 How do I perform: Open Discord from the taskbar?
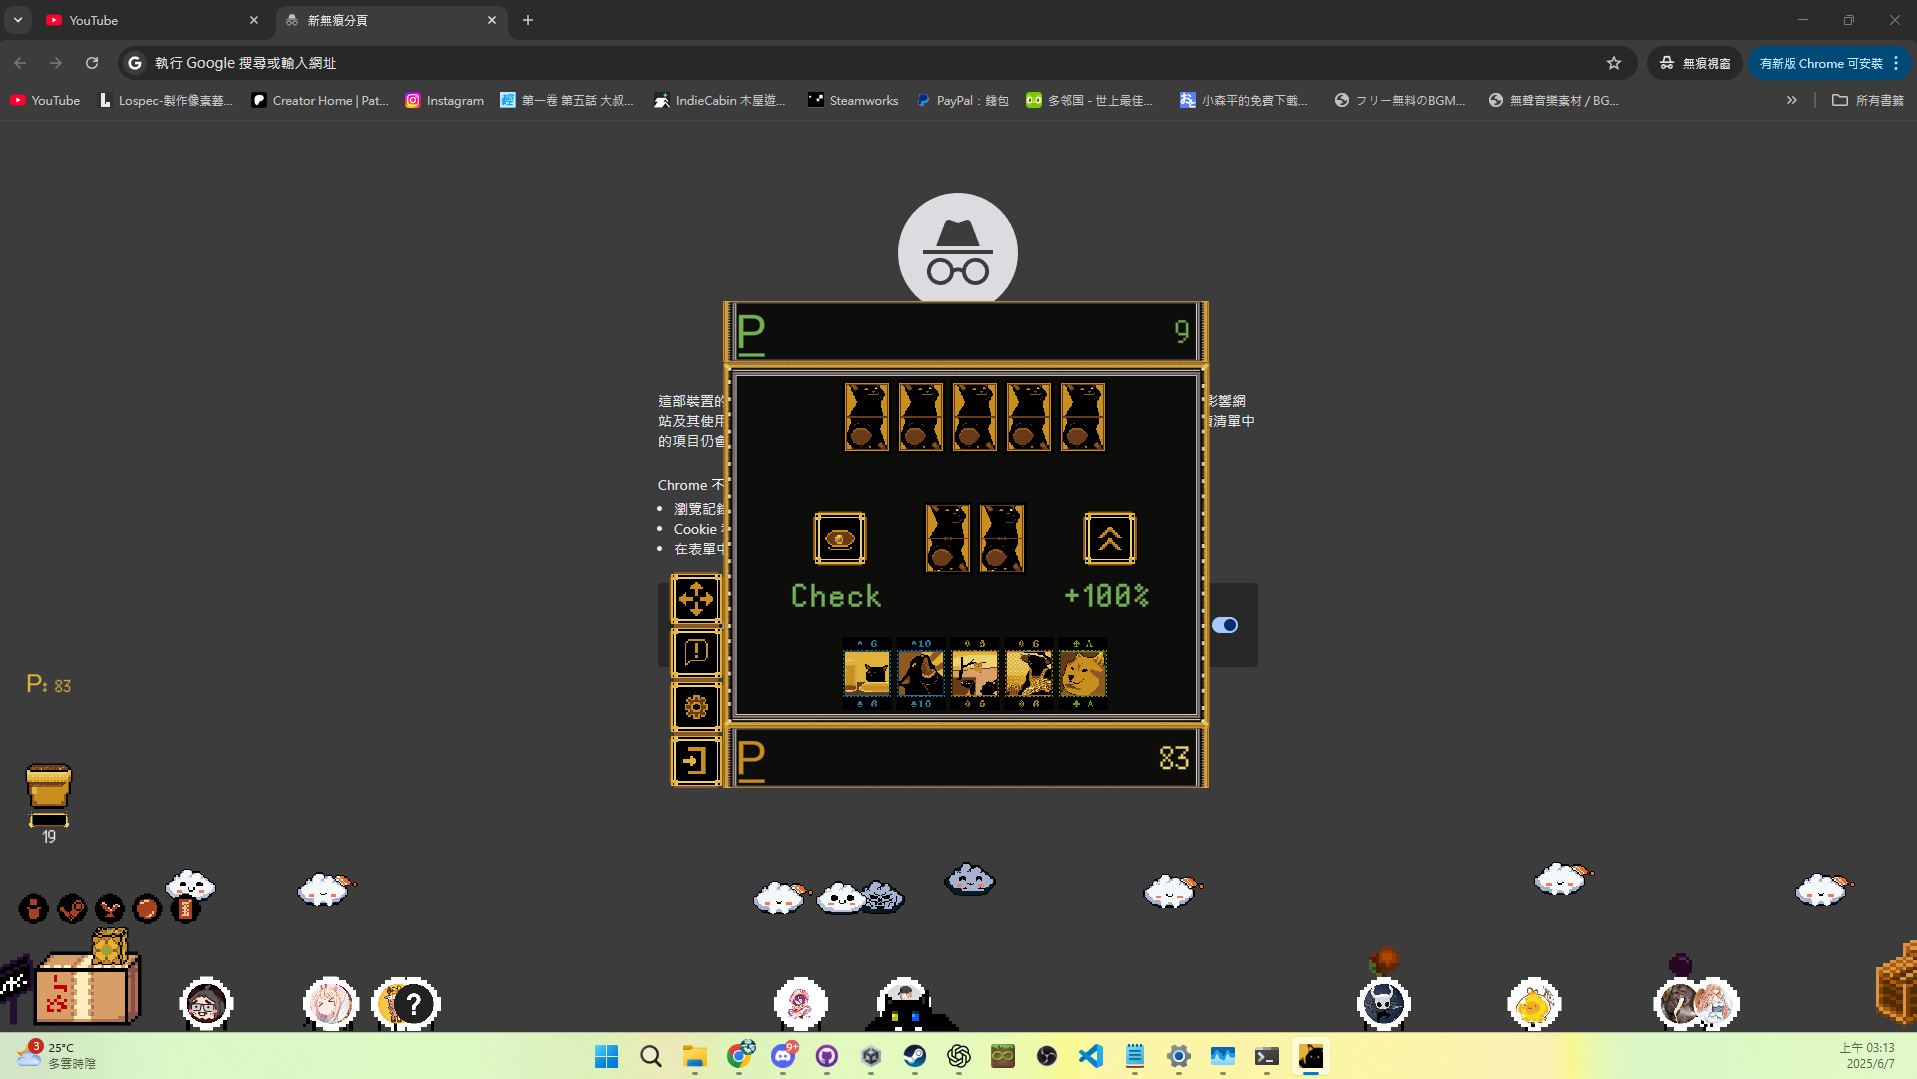pos(783,1056)
